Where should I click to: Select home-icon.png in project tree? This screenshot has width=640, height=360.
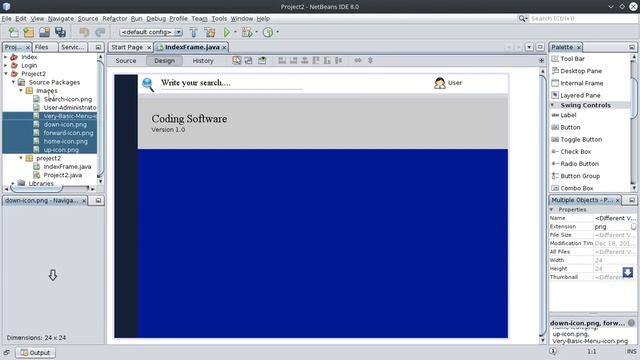coord(65,142)
